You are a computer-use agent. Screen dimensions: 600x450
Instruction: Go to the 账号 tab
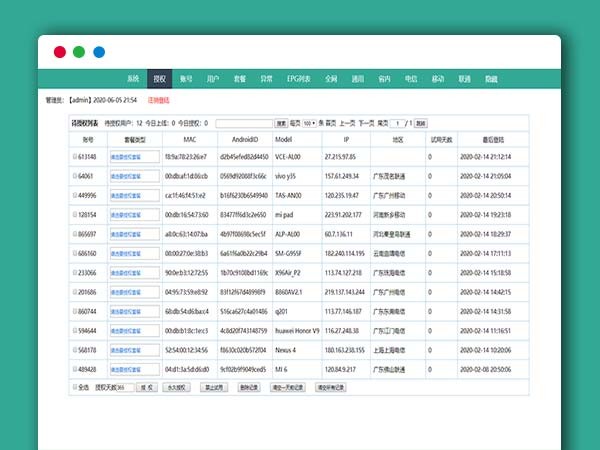pos(186,78)
